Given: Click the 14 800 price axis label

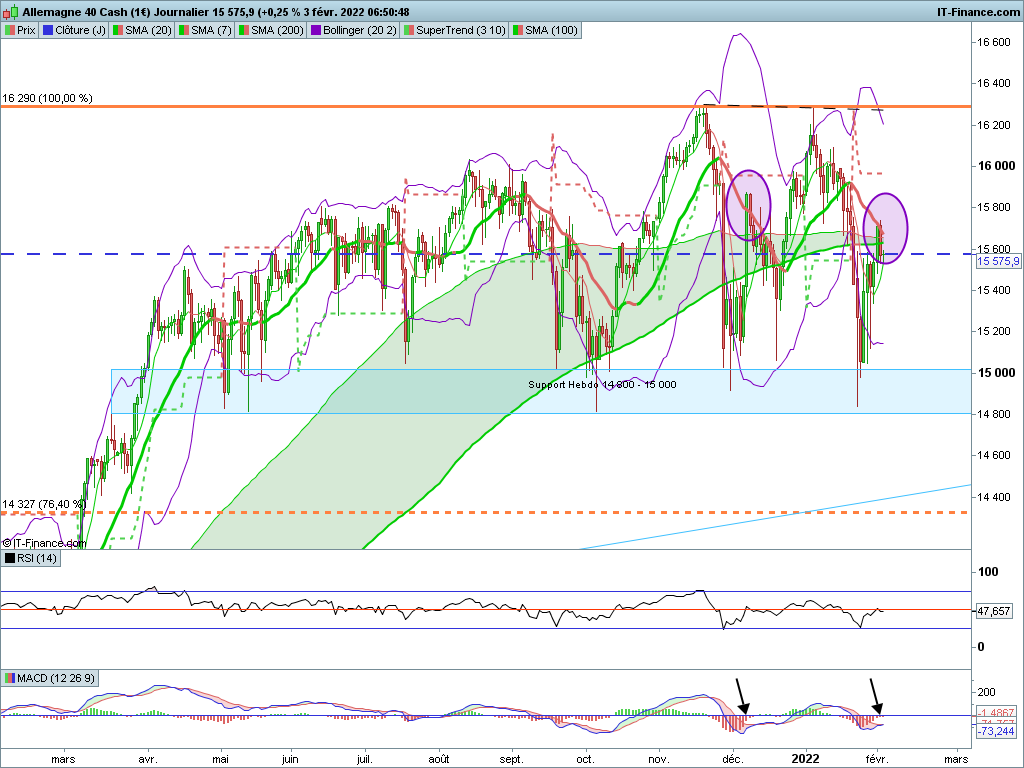Looking at the screenshot, I should pos(993,414).
